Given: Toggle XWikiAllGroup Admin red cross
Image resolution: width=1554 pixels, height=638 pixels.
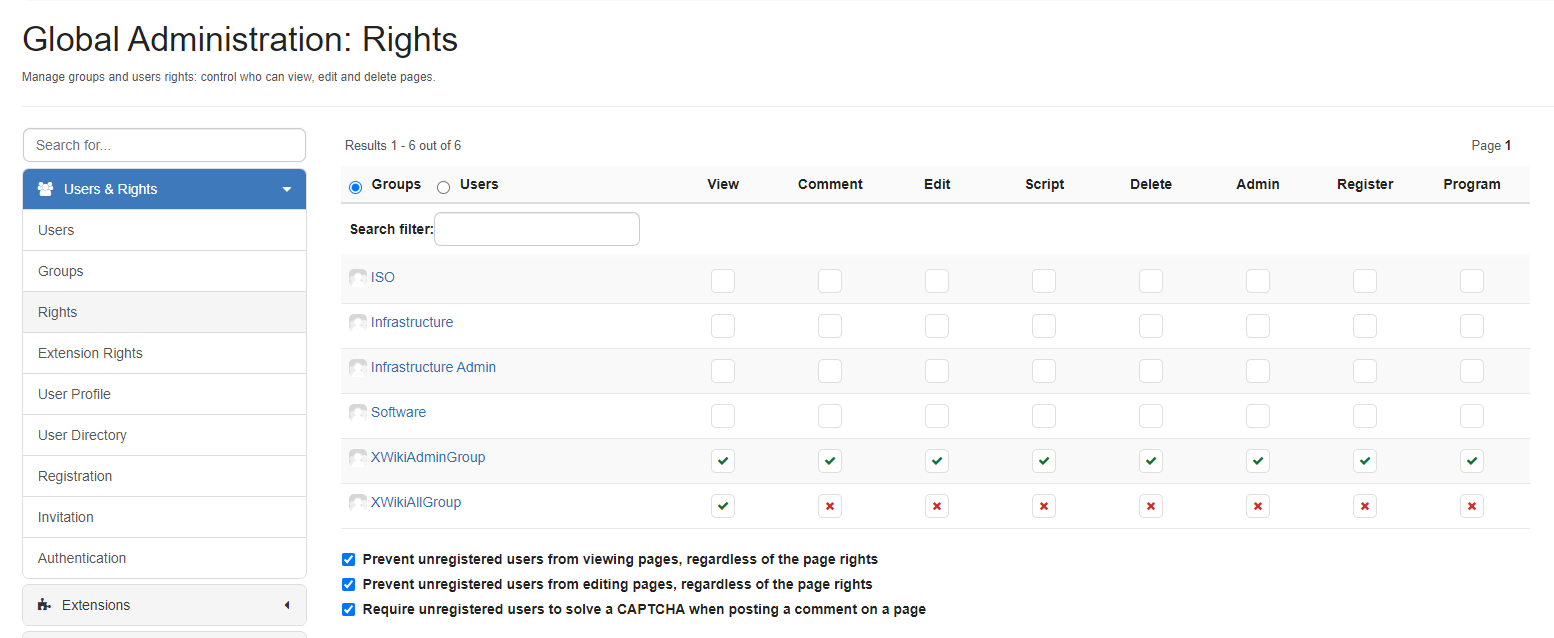Looking at the screenshot, I should (1258, 506).
